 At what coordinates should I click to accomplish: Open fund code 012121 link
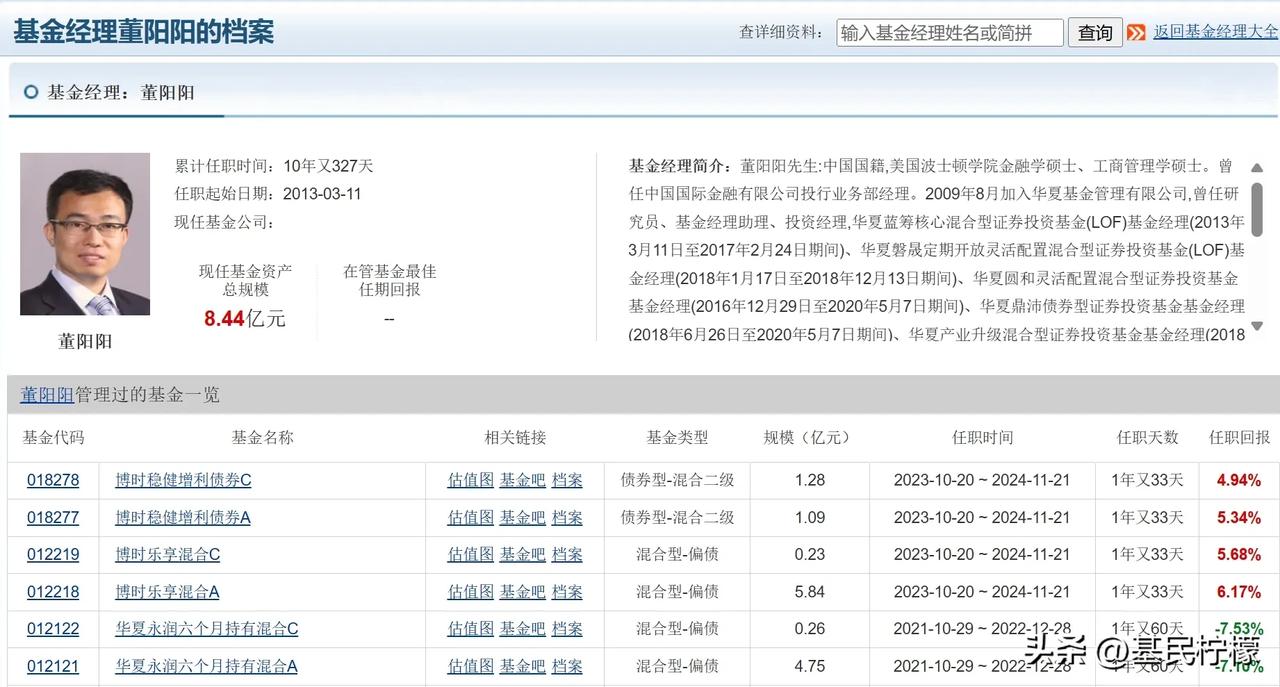53,666
